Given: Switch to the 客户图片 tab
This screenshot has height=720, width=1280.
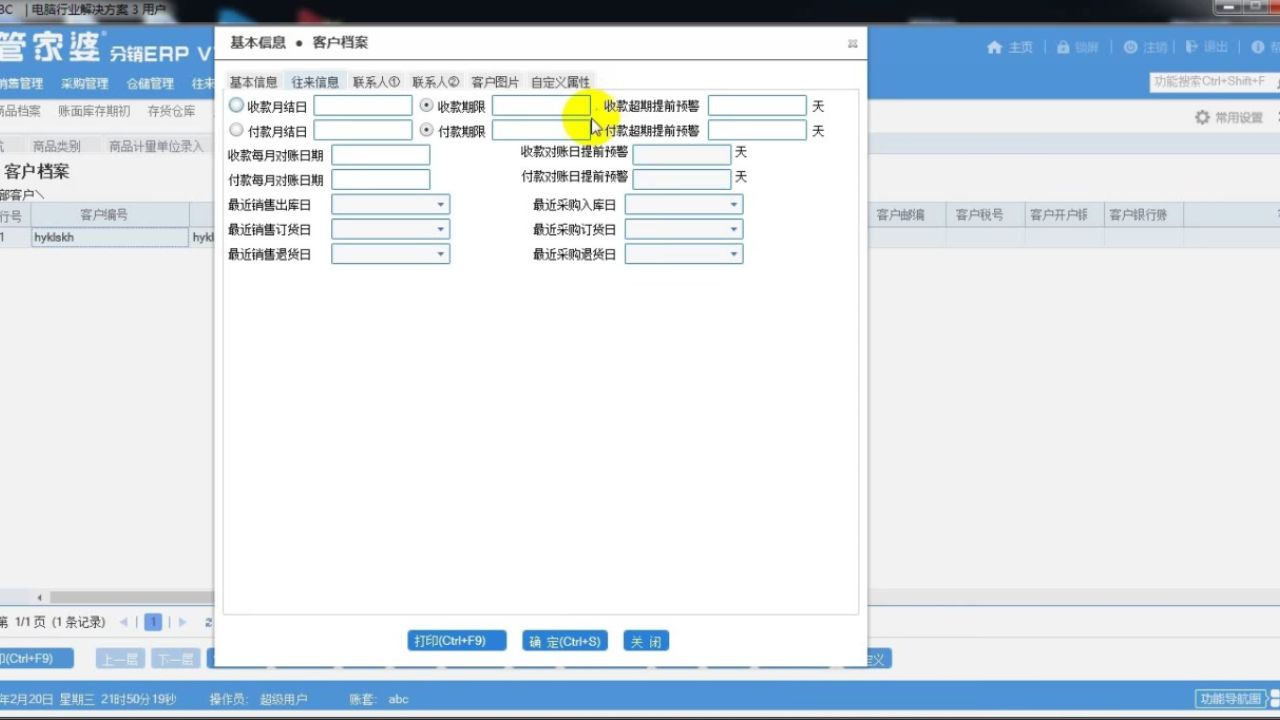Looking at the screenshot, I should (495, 82).
